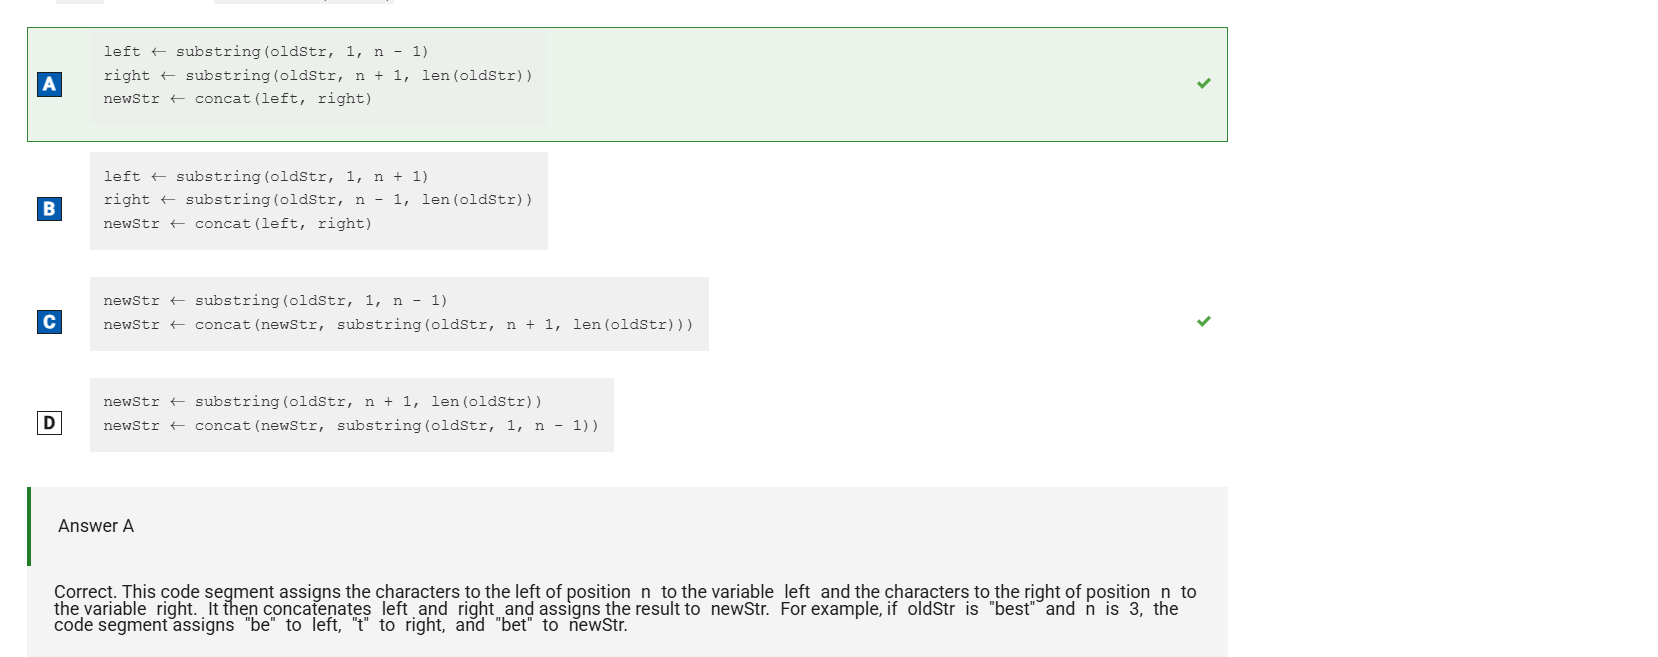Click option A's code block
Viewport: 1658px width, 657px height.
(x=319, y=76)
